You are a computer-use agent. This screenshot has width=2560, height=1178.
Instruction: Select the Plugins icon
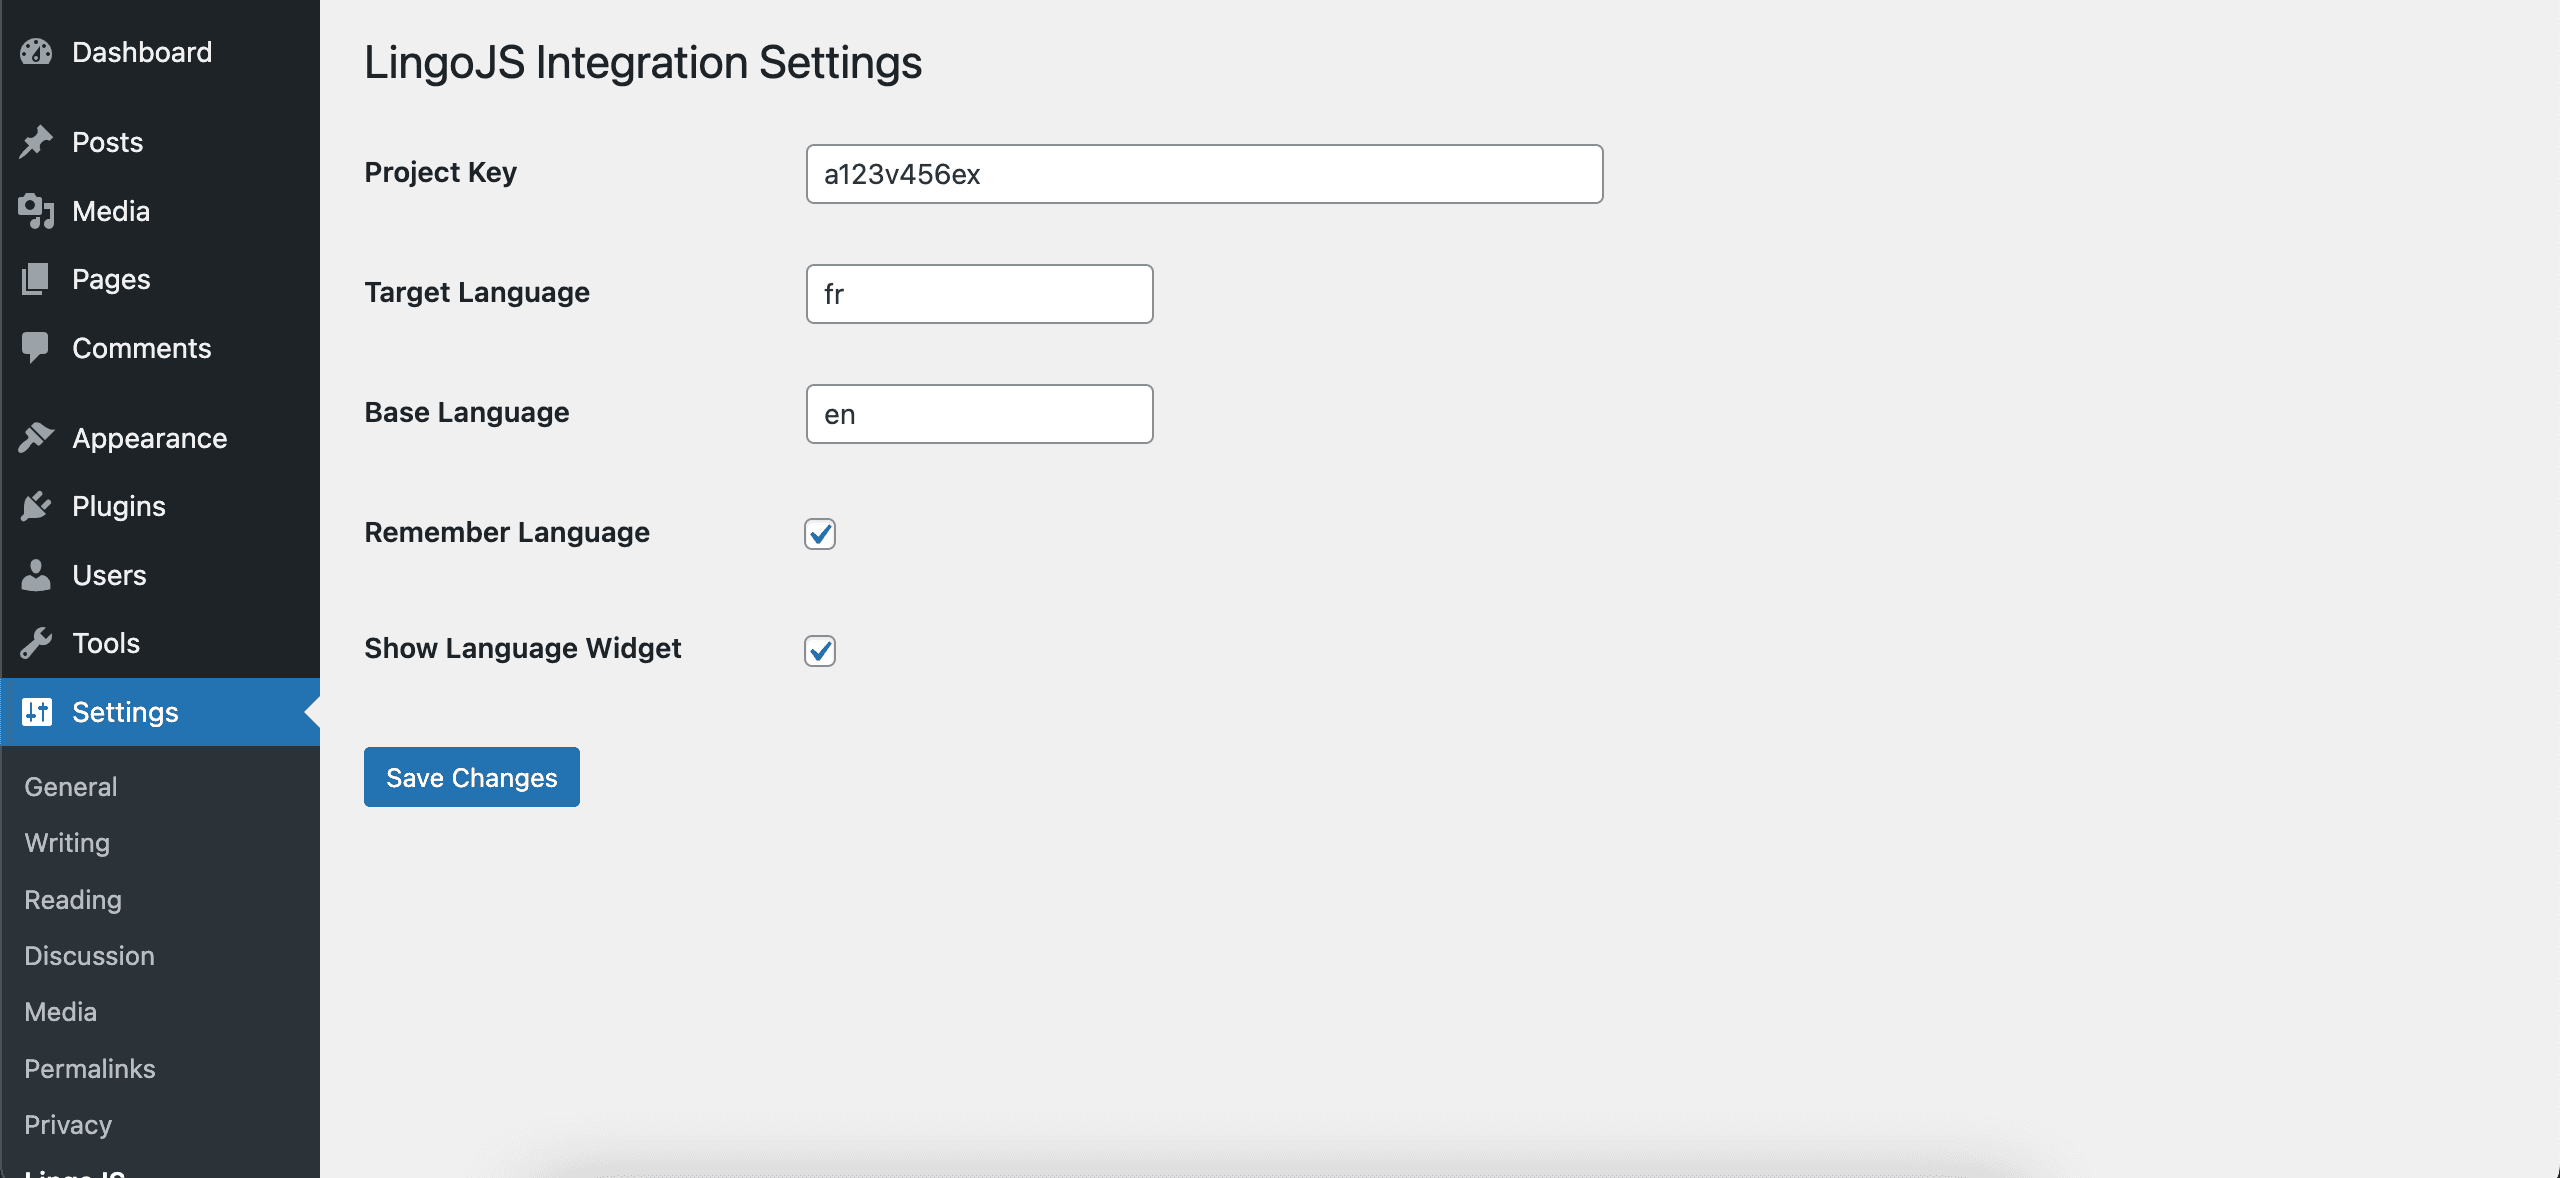tap(36, 505)
